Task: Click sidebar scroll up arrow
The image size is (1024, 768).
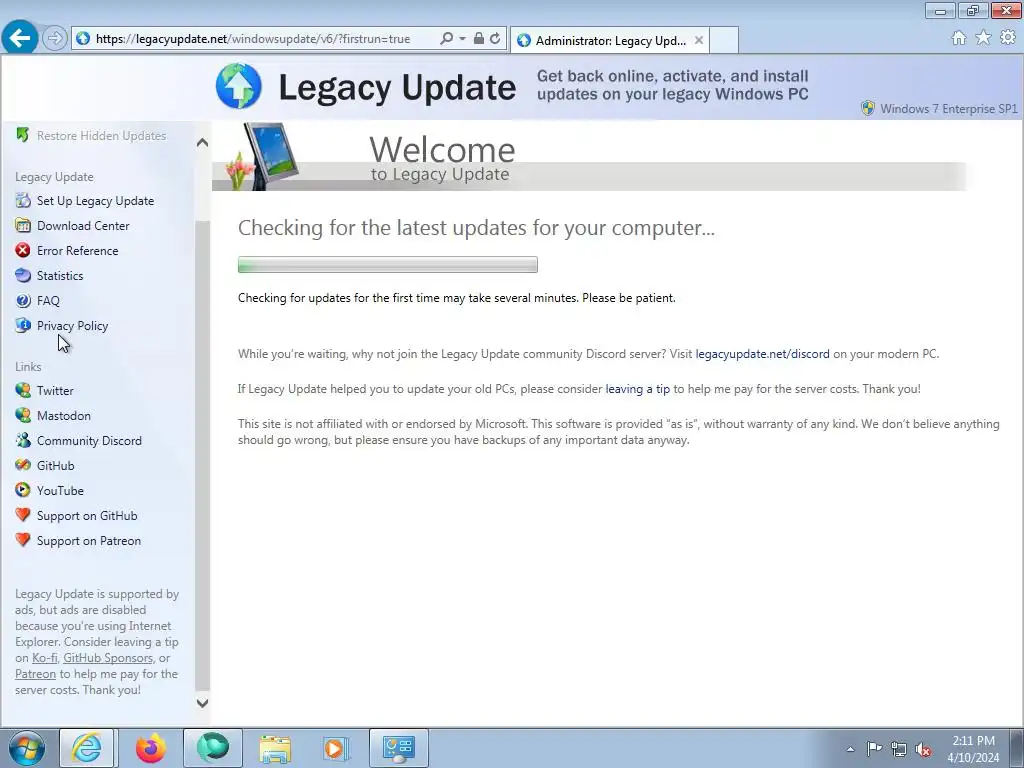Action: pyautogui.click(x=202, y=142)
